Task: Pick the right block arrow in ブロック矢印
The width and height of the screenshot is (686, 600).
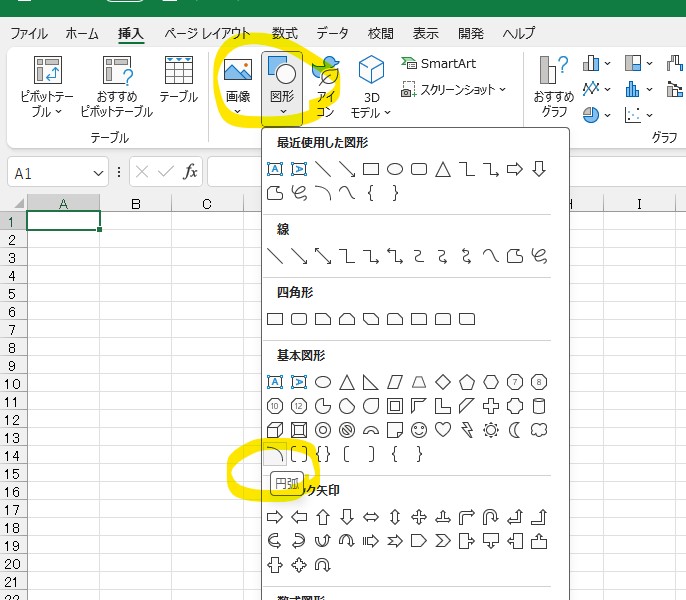Action: pos(275,517)
